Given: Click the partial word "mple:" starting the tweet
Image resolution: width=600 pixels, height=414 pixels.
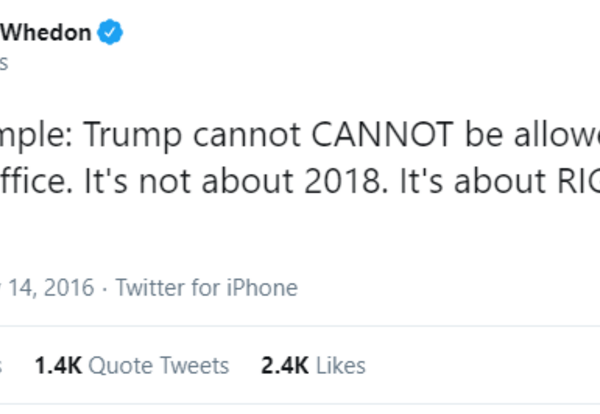Looking at the screenshot, I should tap(39, 137).
